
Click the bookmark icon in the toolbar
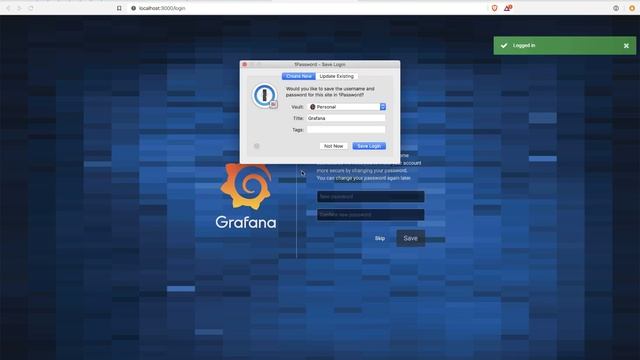(119, 8)
